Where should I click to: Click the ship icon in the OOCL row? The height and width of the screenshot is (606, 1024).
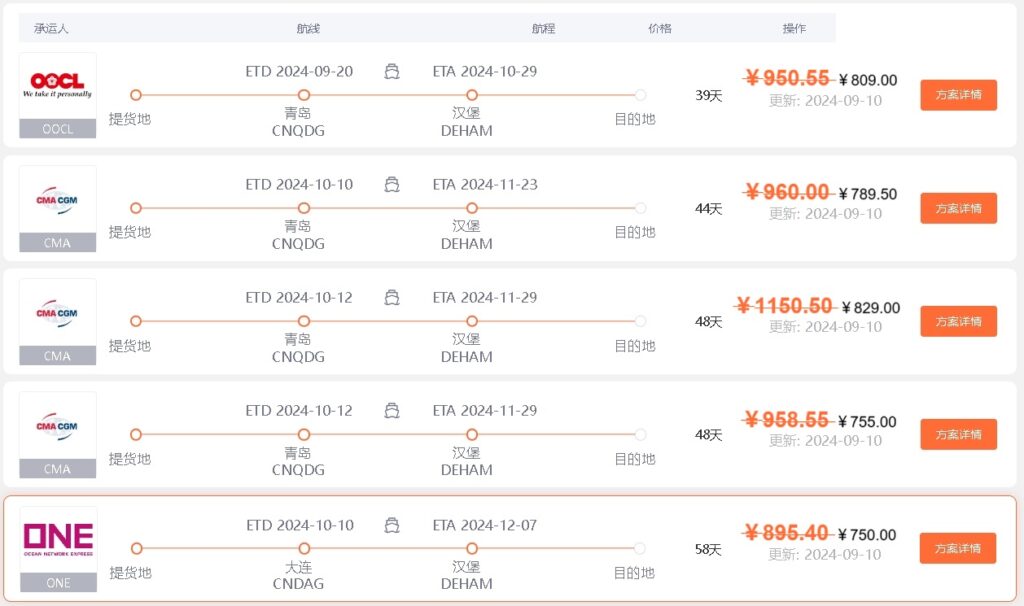(x=392, y=71)
